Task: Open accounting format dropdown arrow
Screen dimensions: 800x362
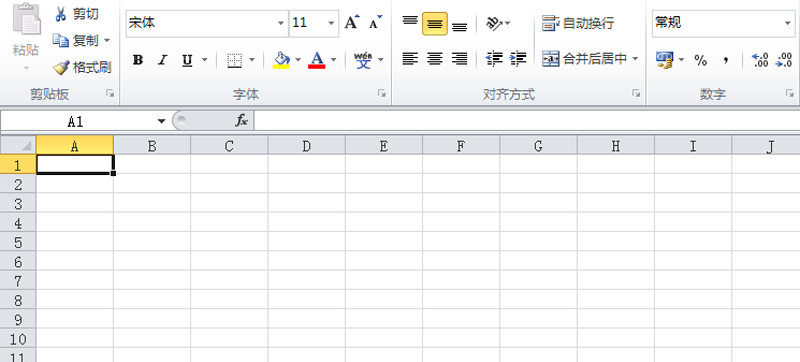Action: click(681, 60)
